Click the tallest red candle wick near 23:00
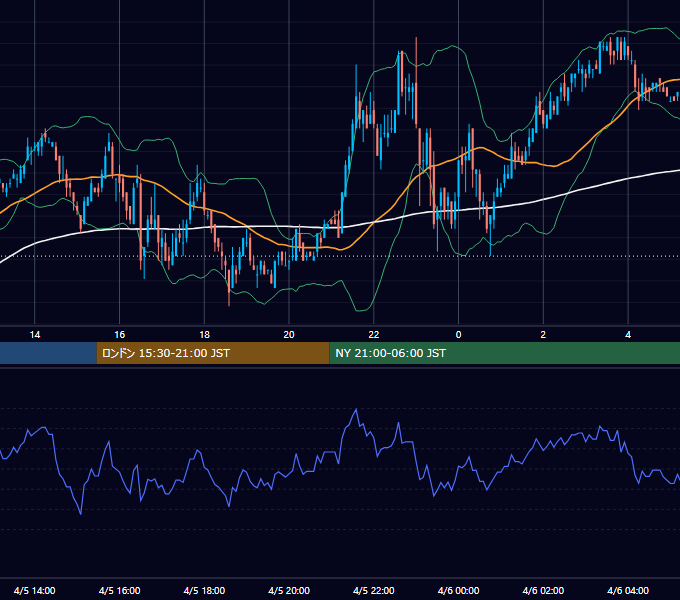 pos(416,82)
